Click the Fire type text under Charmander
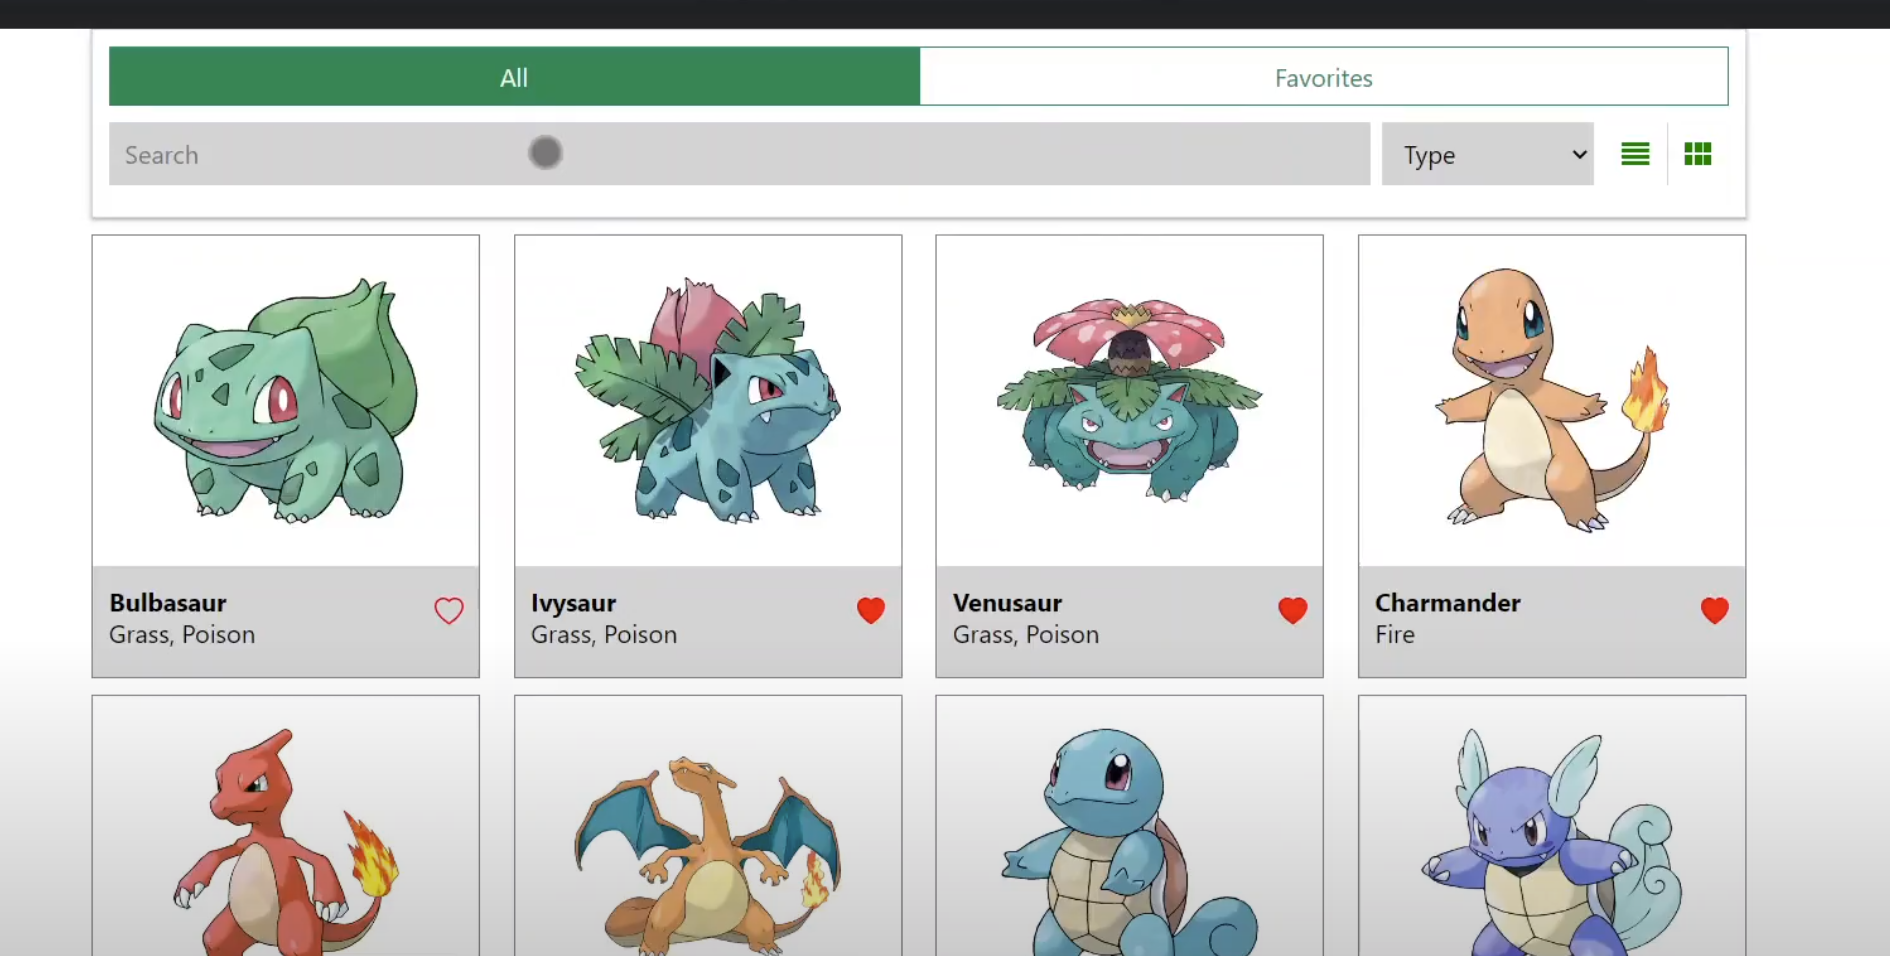The height and width of the screenshot is (956, 1890). coord(1395,635)
